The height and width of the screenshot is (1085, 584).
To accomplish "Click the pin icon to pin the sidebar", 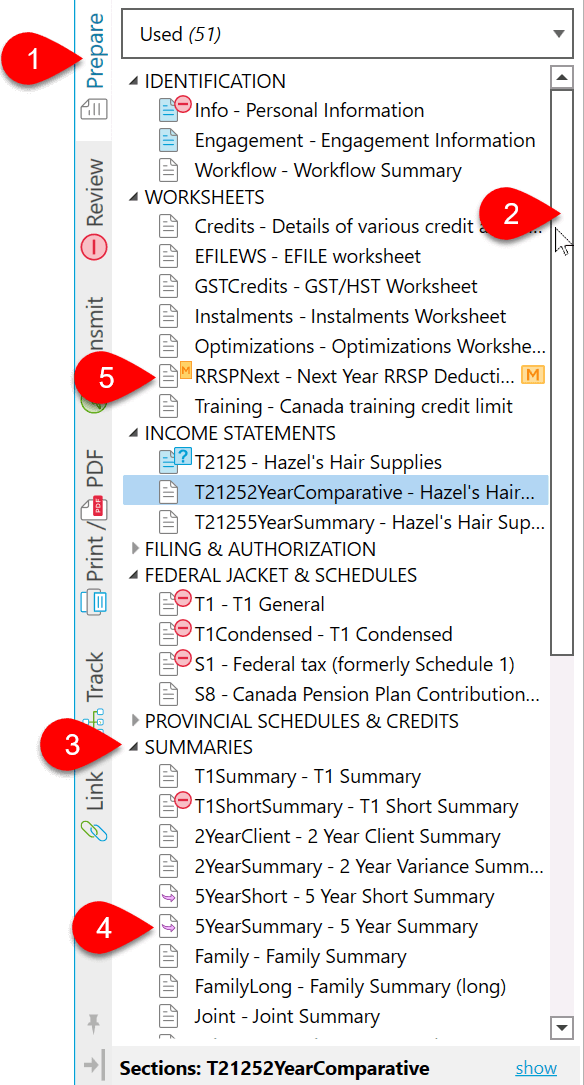I will pyautogui.click(x=92, y=1022).
